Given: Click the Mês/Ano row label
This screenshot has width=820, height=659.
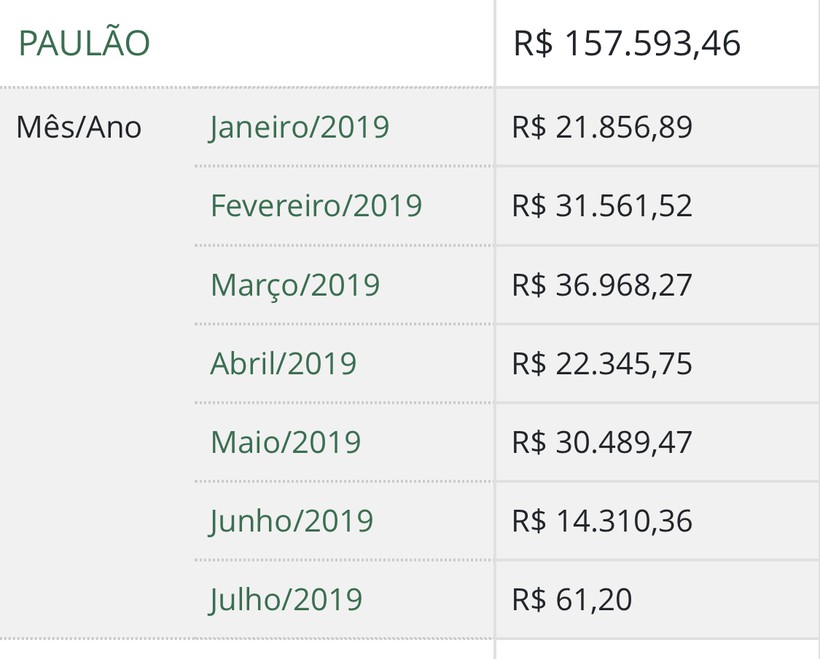Looking at the screenshot, I should pyautogui.click(x=79, y=127).
